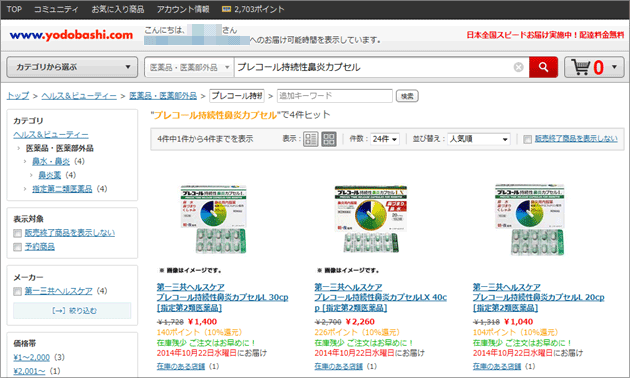The image size is (630, 378).
Task: Open カテゴリから選ぶ category dropdown
Action: 72,67
